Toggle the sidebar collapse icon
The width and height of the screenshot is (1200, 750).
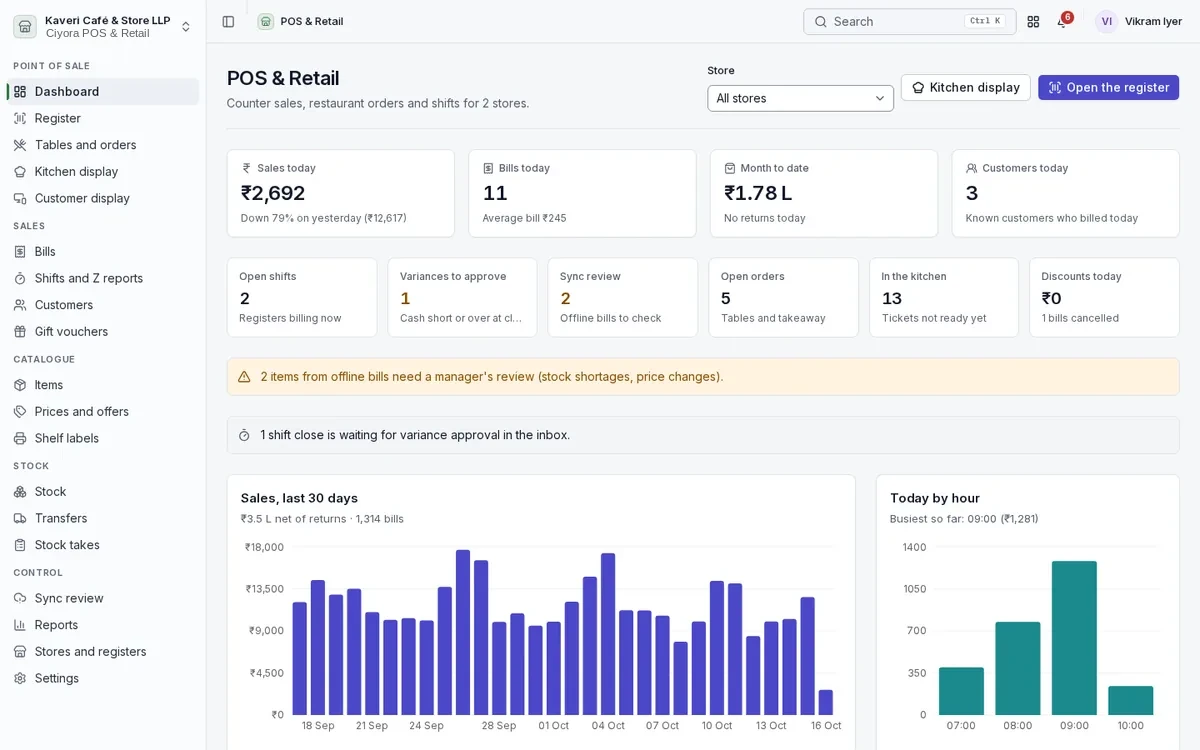(228, 21)
